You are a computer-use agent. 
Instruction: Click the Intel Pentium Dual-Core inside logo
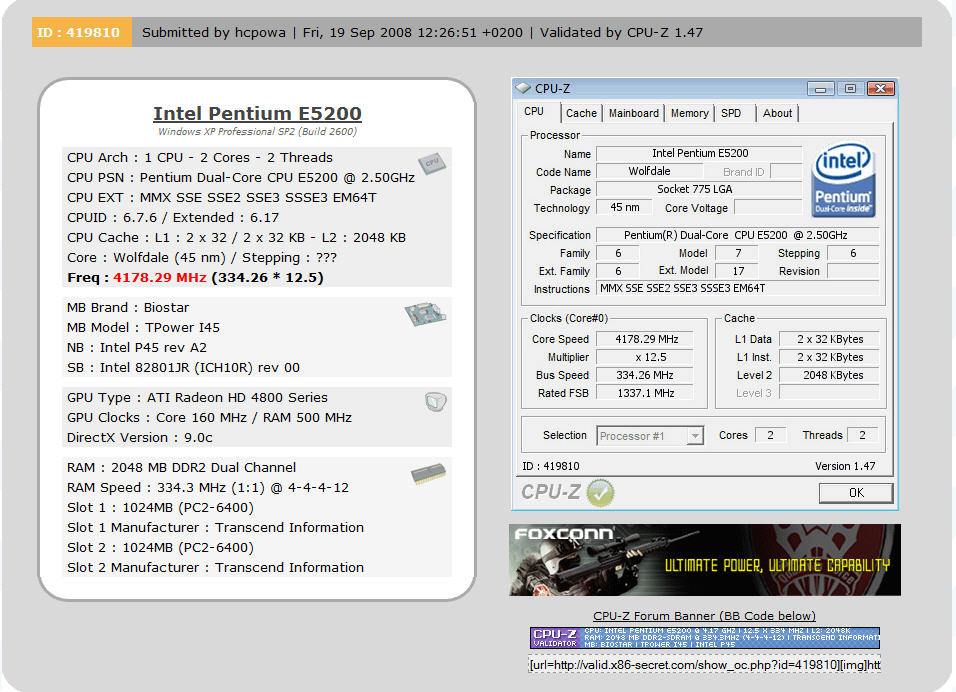(x=843, y=179)
